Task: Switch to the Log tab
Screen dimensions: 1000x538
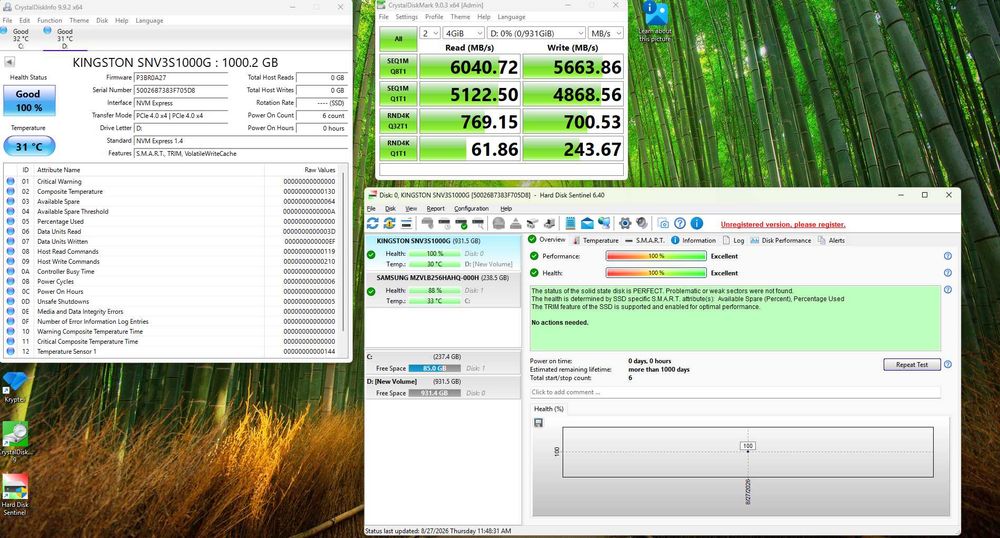Action: click(733, 240)
